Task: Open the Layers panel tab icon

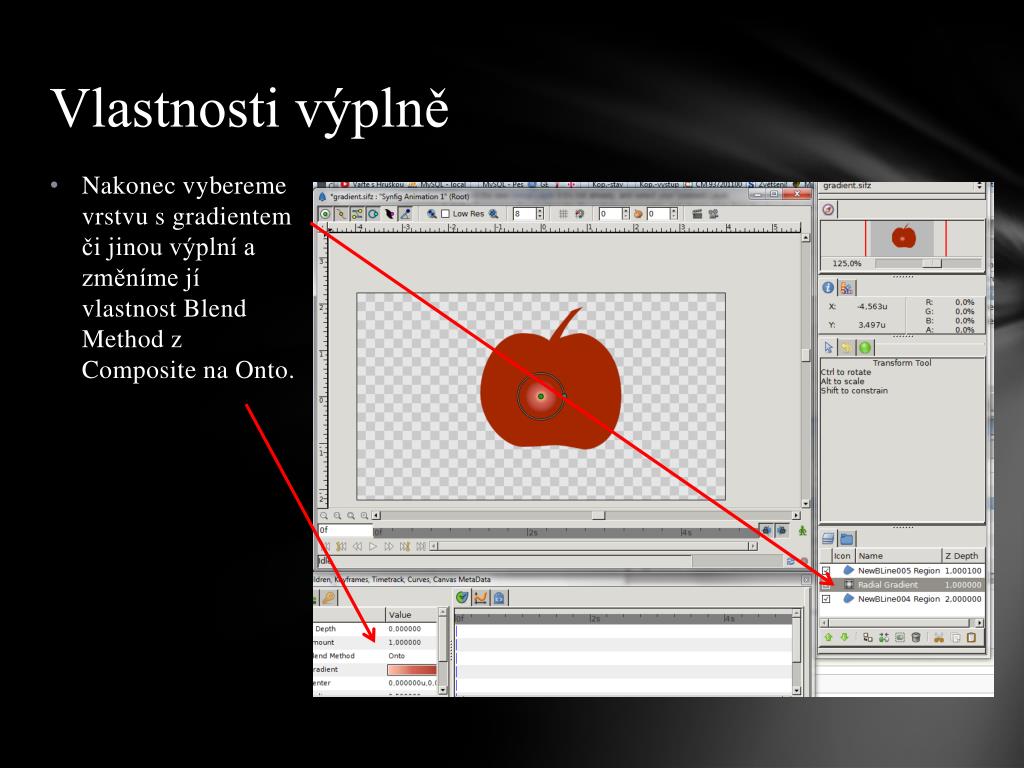Action: 828,539
